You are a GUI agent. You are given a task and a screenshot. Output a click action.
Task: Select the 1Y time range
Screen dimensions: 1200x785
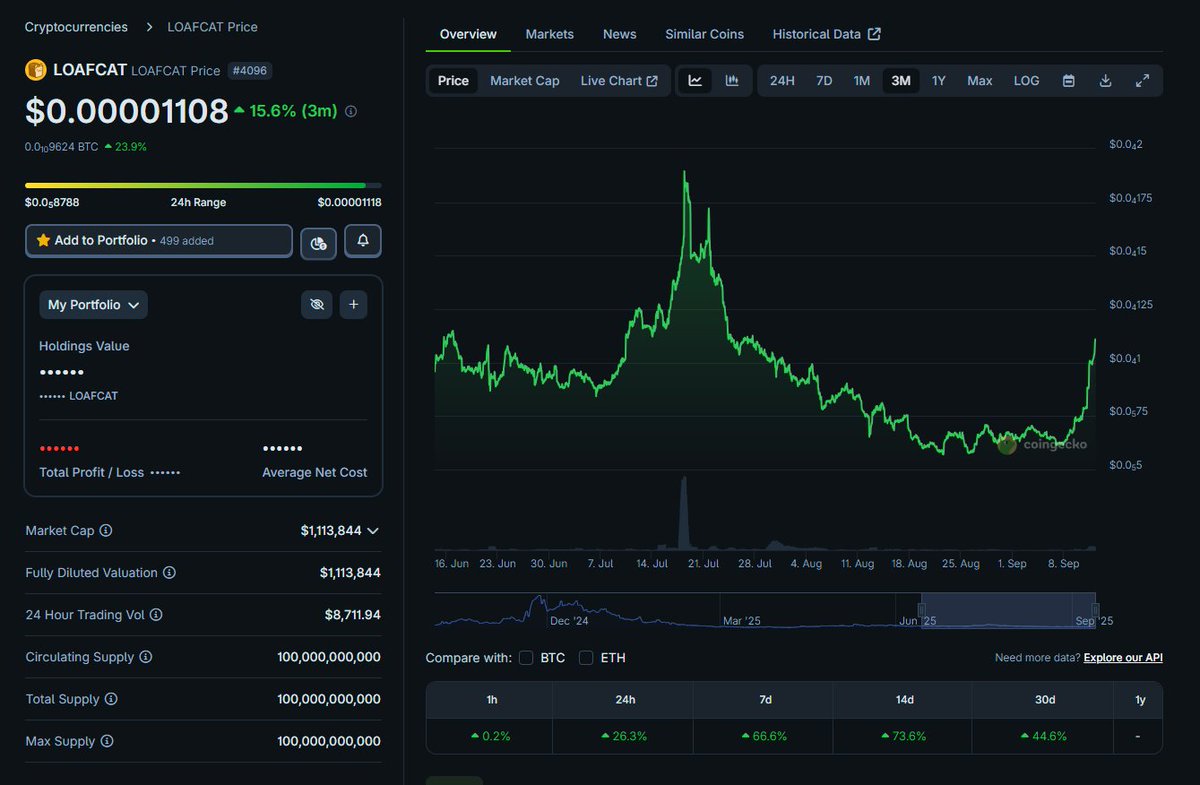coord(939,81)
